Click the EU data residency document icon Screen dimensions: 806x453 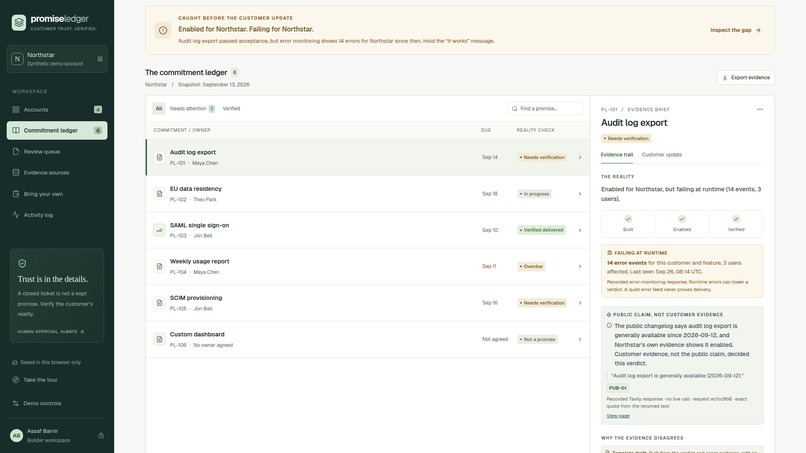[159, 194]
